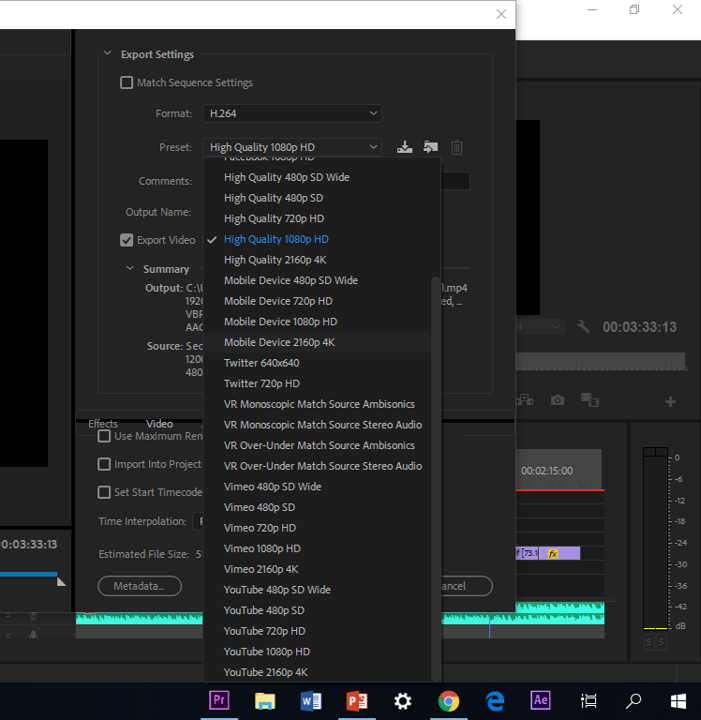
Task: Collapse the Summary section chevron
Action: pos(130,268)
